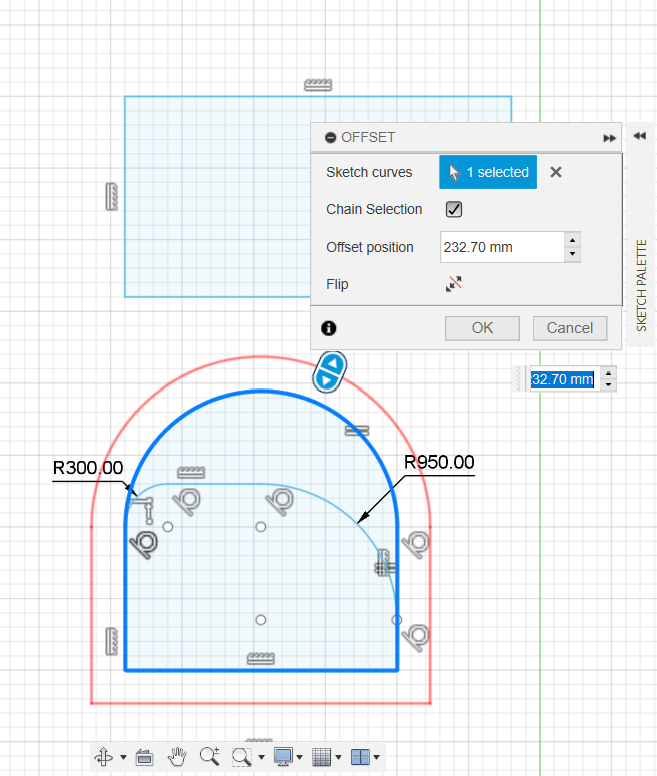This screenshot has width=657, height=776.
Task: Click the 'Chain Selection' label
Action: [374, 209]
